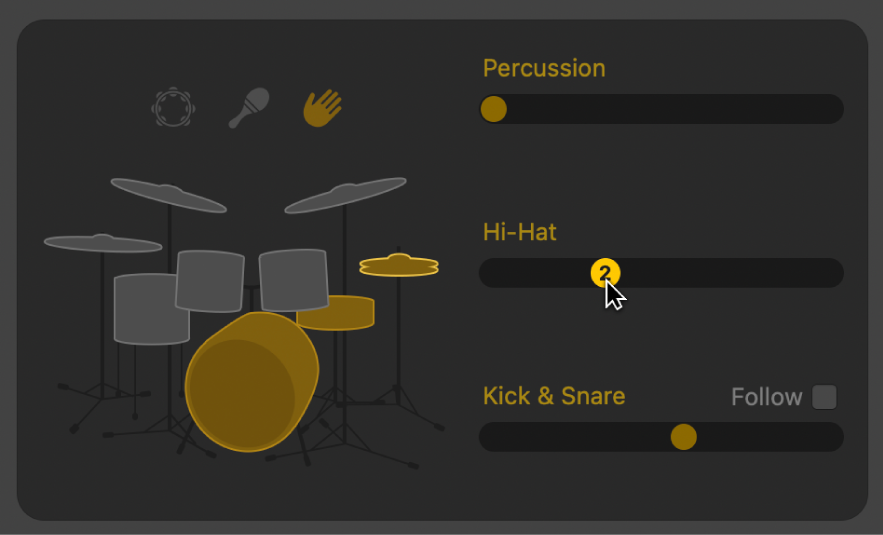This screenshot has height=535, width=883.
Task: Click the left rack tom
Action: (x=210, y=281)
